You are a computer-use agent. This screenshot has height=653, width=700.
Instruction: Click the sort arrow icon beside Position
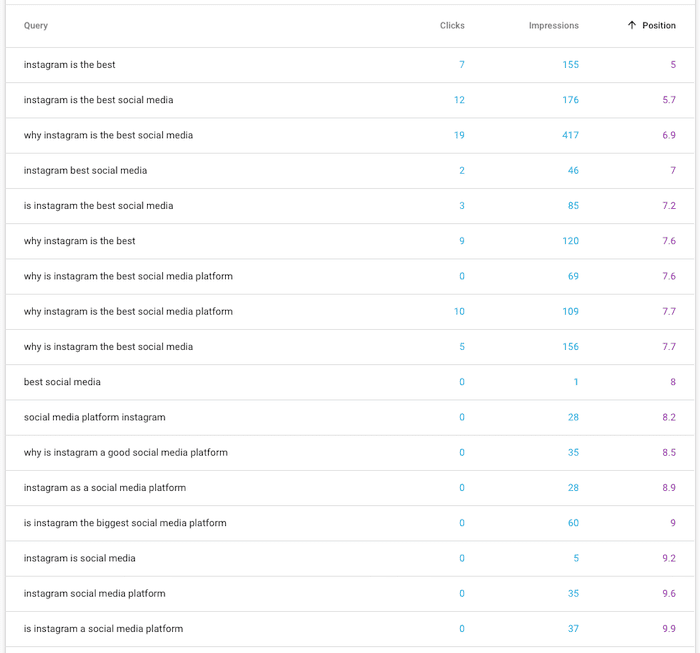(632, 25)
